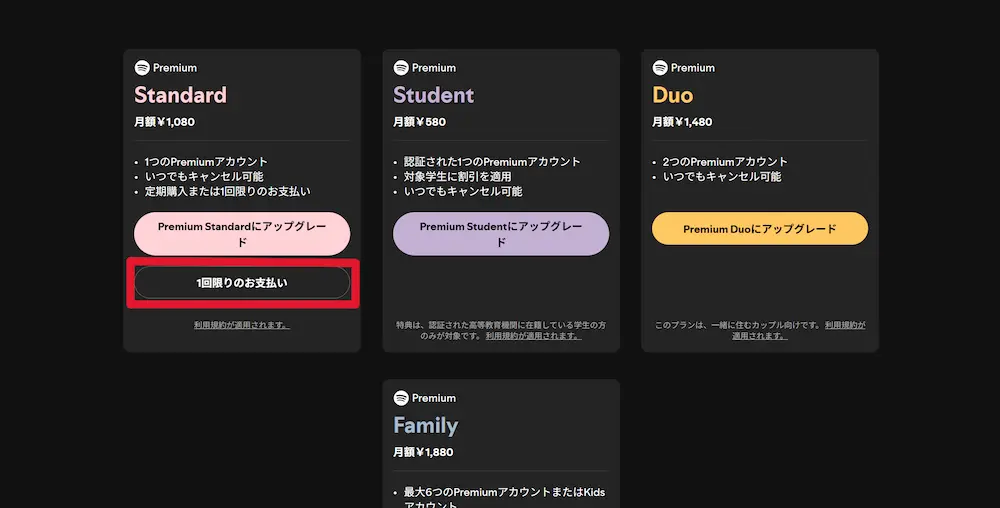This screenshot has width=1000, height=508.
Task: Click the 2つのPremiumアカウント bullet in Duo
Action: tap(725, 162)
